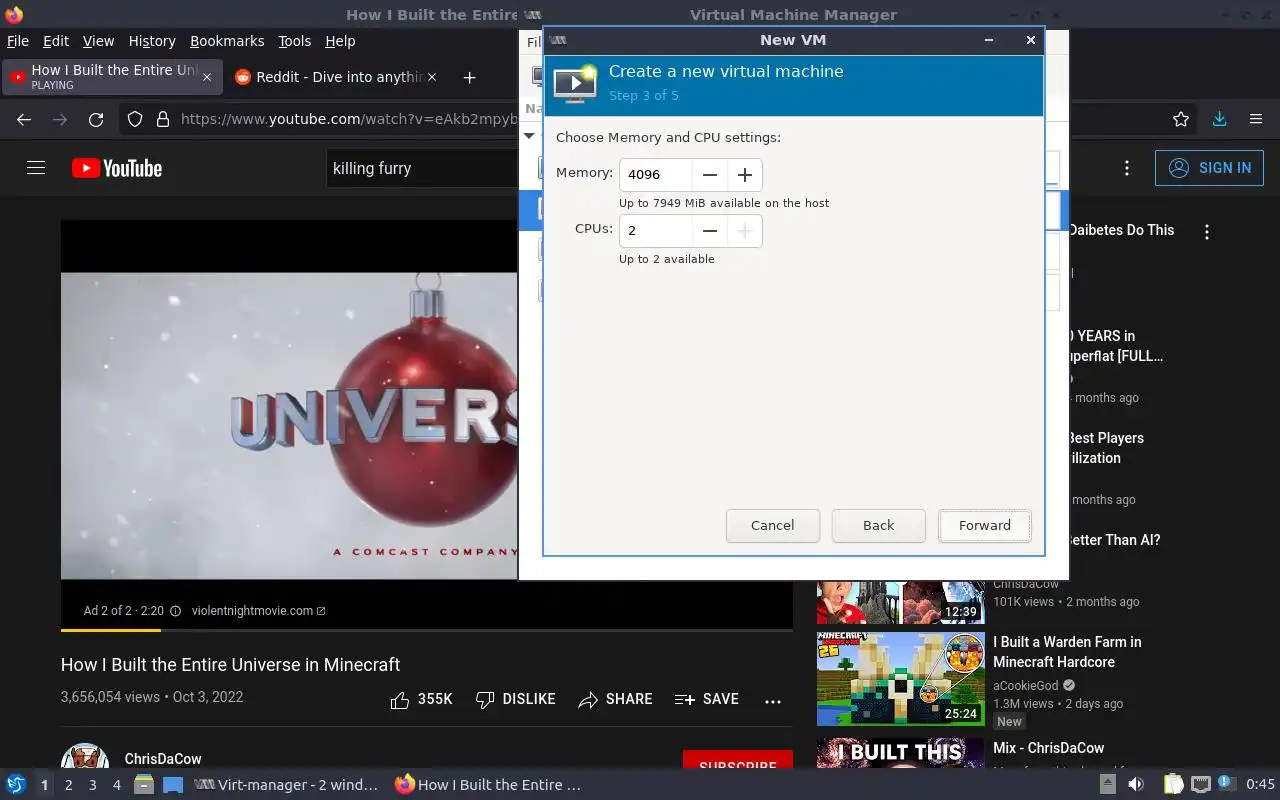This screenshot has height=800, width=1280.
Task: Click network connection tray icon
Action: coord(1201,785)
